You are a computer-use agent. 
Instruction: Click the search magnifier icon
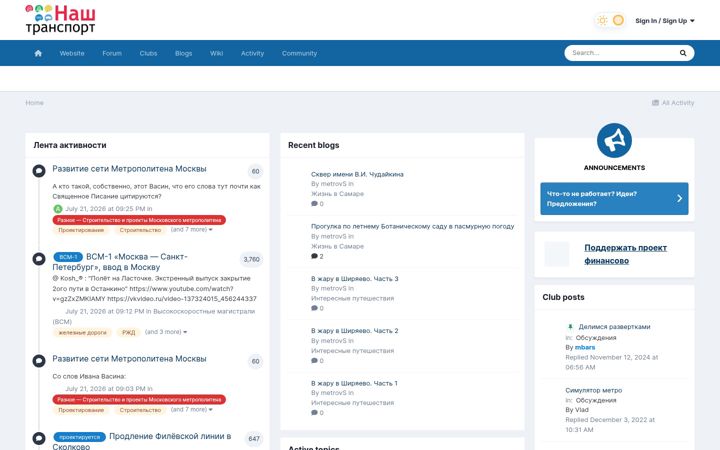tap(683, 53)
